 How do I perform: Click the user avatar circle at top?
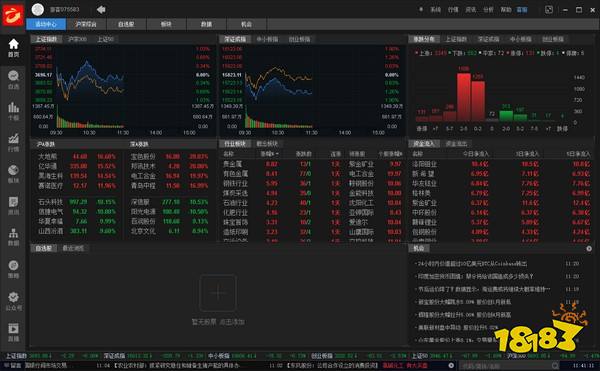click(x=38, y=10)
